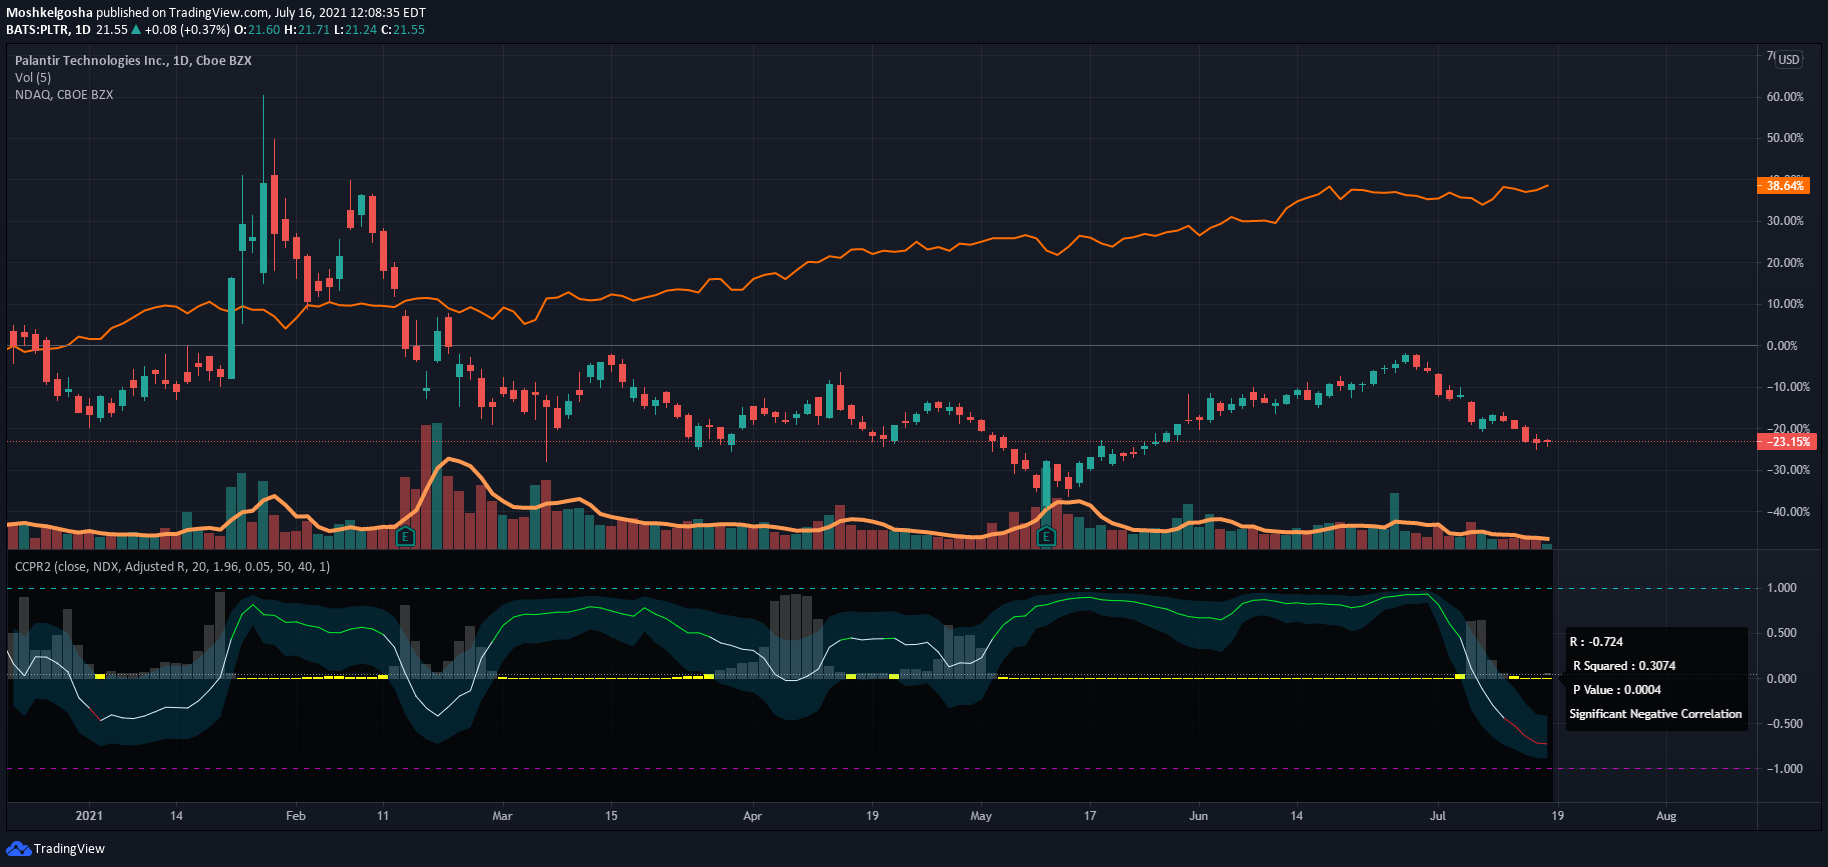Click the CCPR2 indicator legend title
Image resolution: width=1828 pixels, height=867 pixels.
point(172,567)
